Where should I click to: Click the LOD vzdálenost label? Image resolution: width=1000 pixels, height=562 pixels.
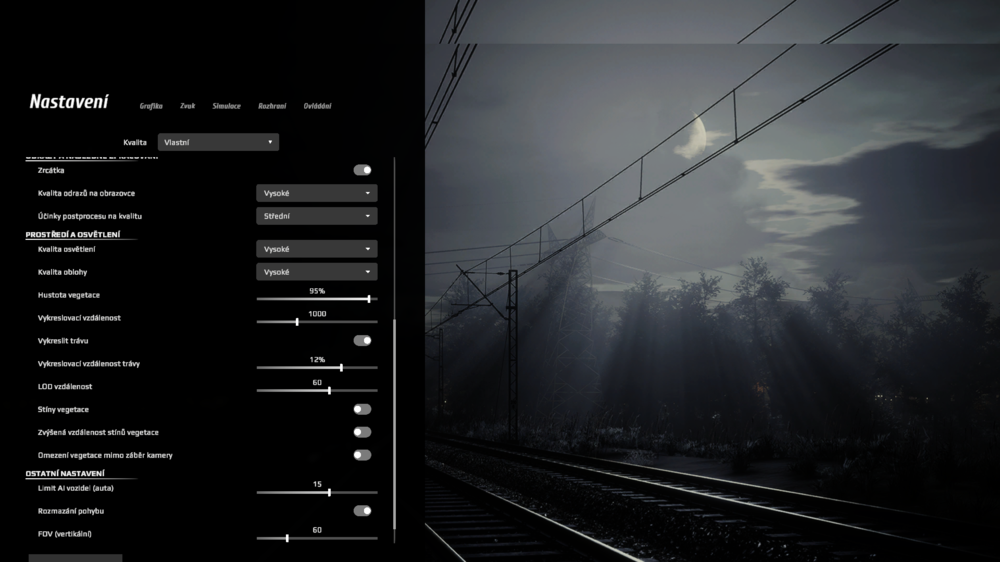point(65,387)
